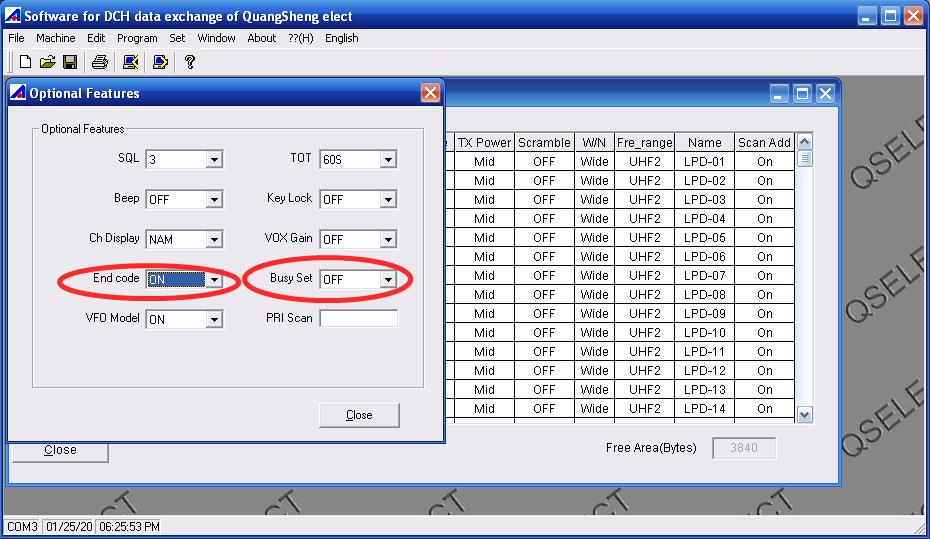Click the 06:25:53 PM time in status bar
This screenshot has height=539, width=930.
pyautogui.click(x=129, y=527)
